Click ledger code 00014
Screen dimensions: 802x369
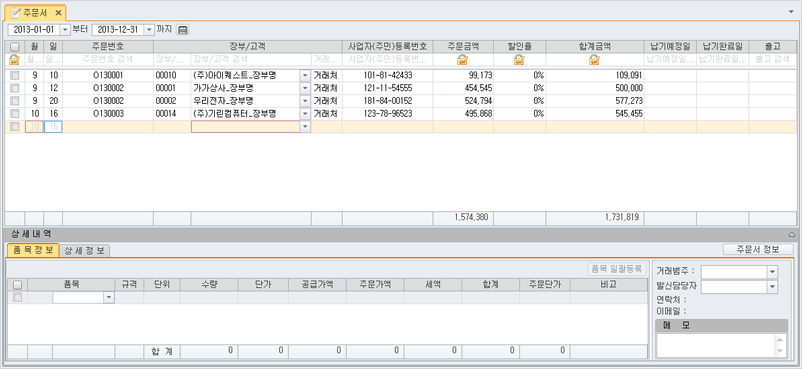(166, 113)
